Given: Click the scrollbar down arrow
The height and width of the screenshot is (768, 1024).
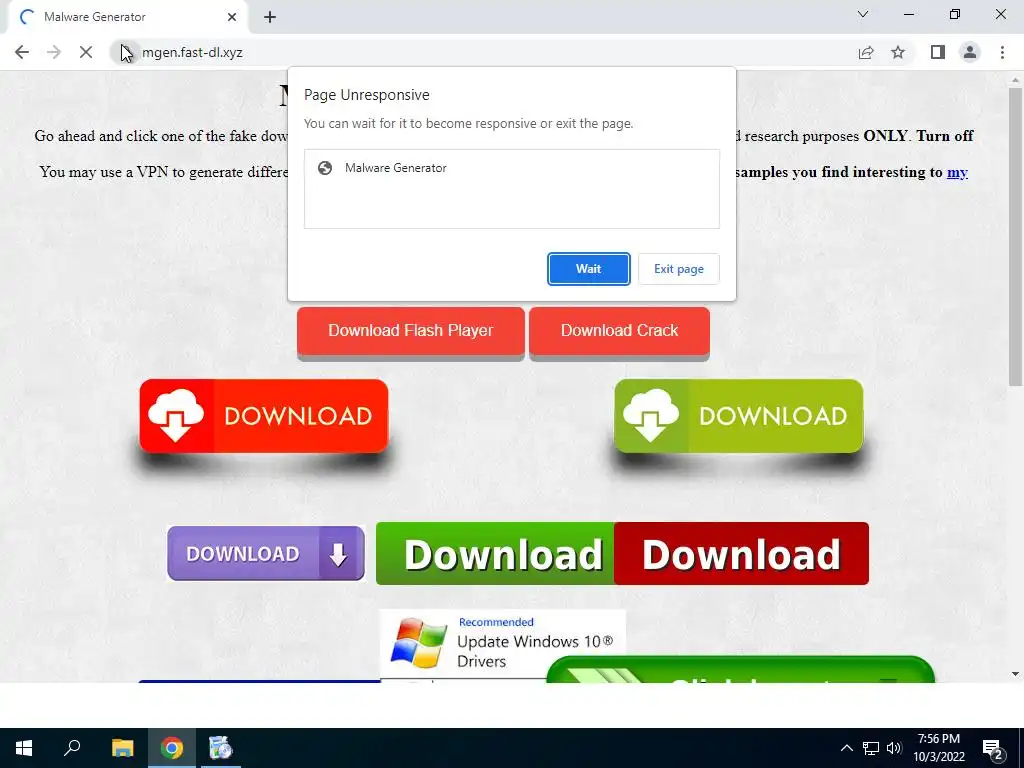Looking at the screenshot, I should pyautogui.click(x=1015, y=673).
